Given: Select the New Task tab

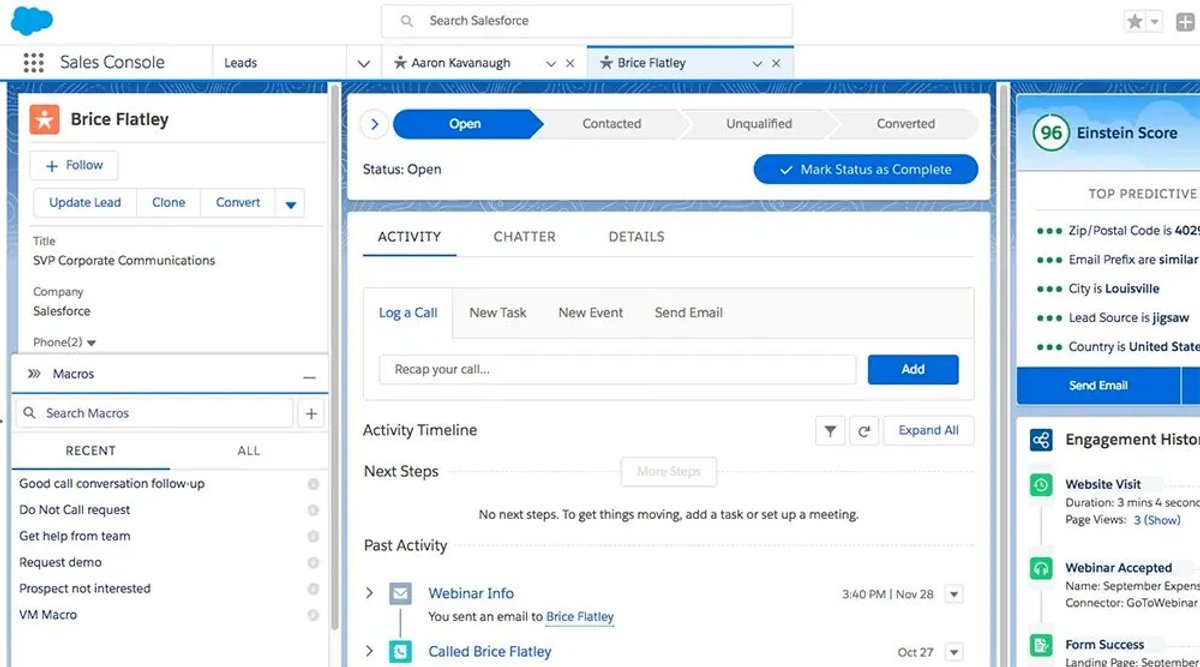Looking at the screenshot, I should point(498,313).
